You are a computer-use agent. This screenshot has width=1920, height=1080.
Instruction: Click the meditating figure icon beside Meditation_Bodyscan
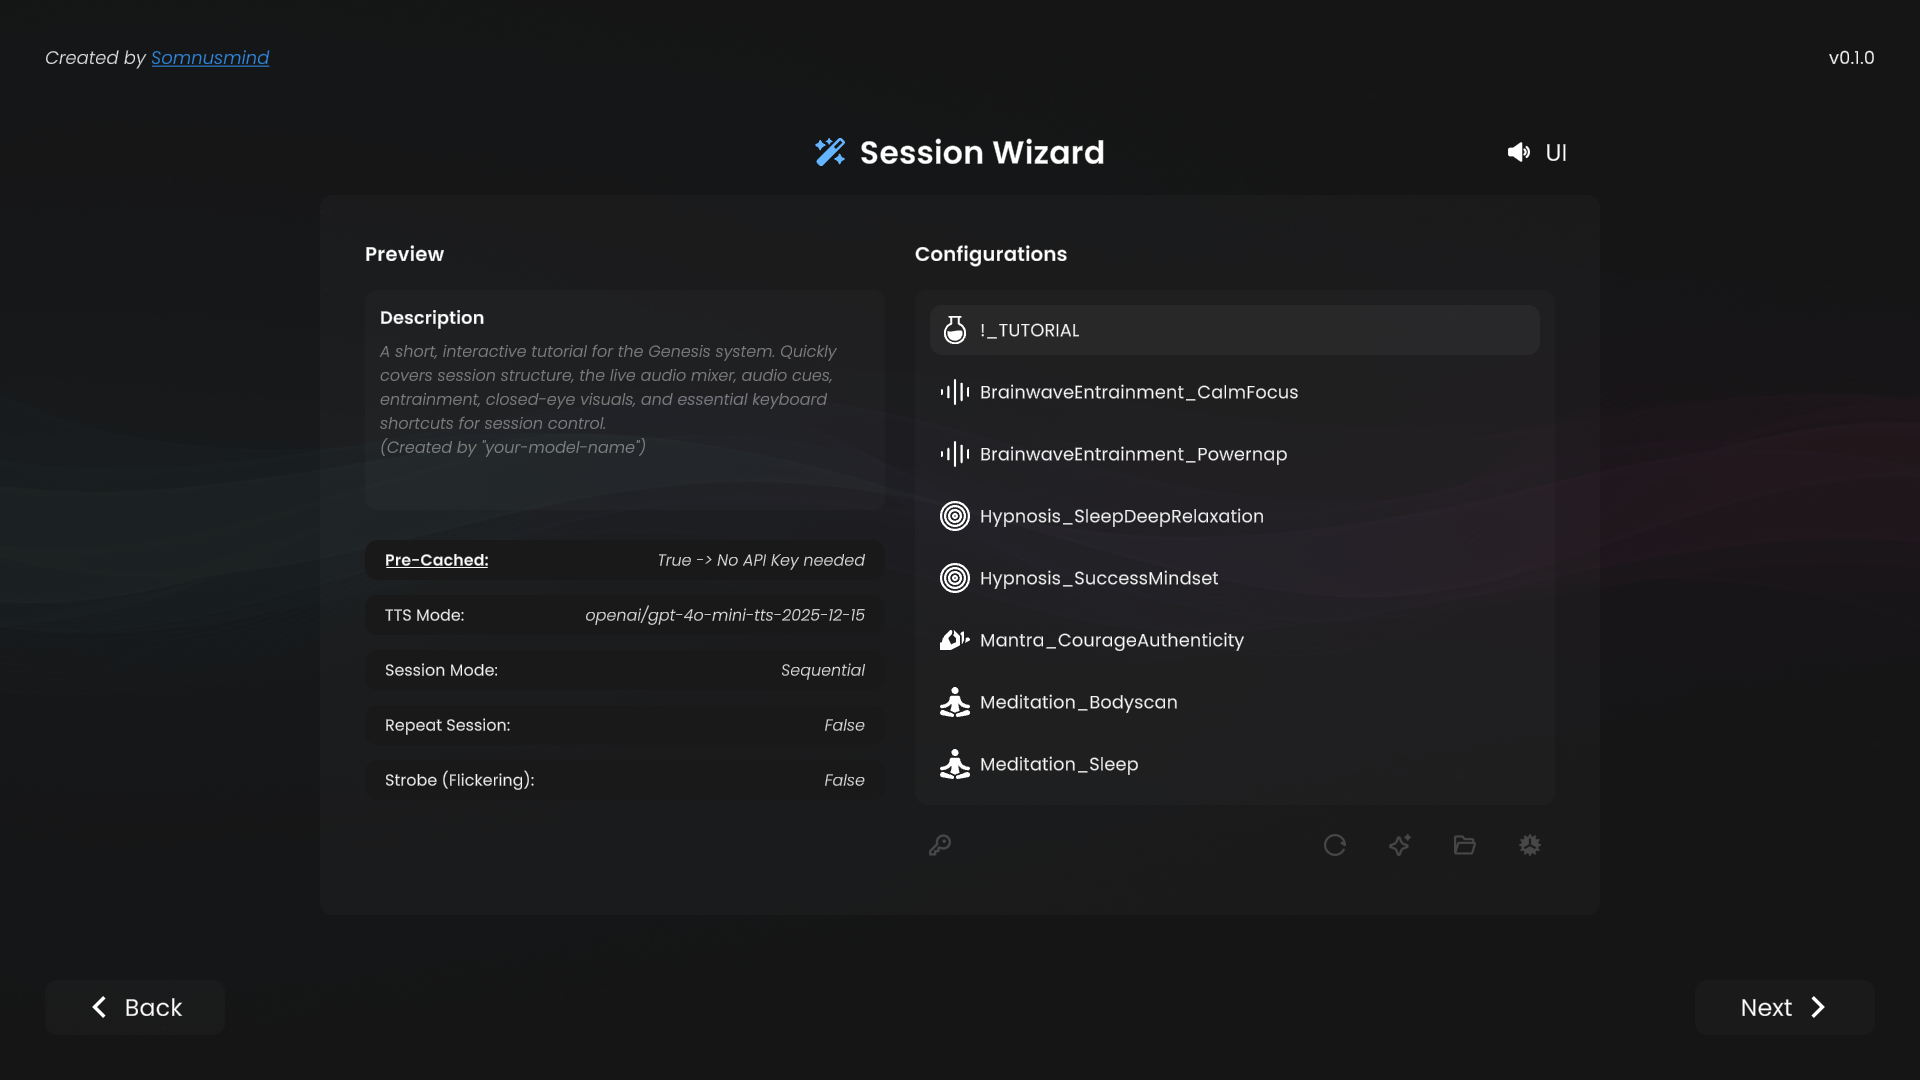[x=955, y=702]
